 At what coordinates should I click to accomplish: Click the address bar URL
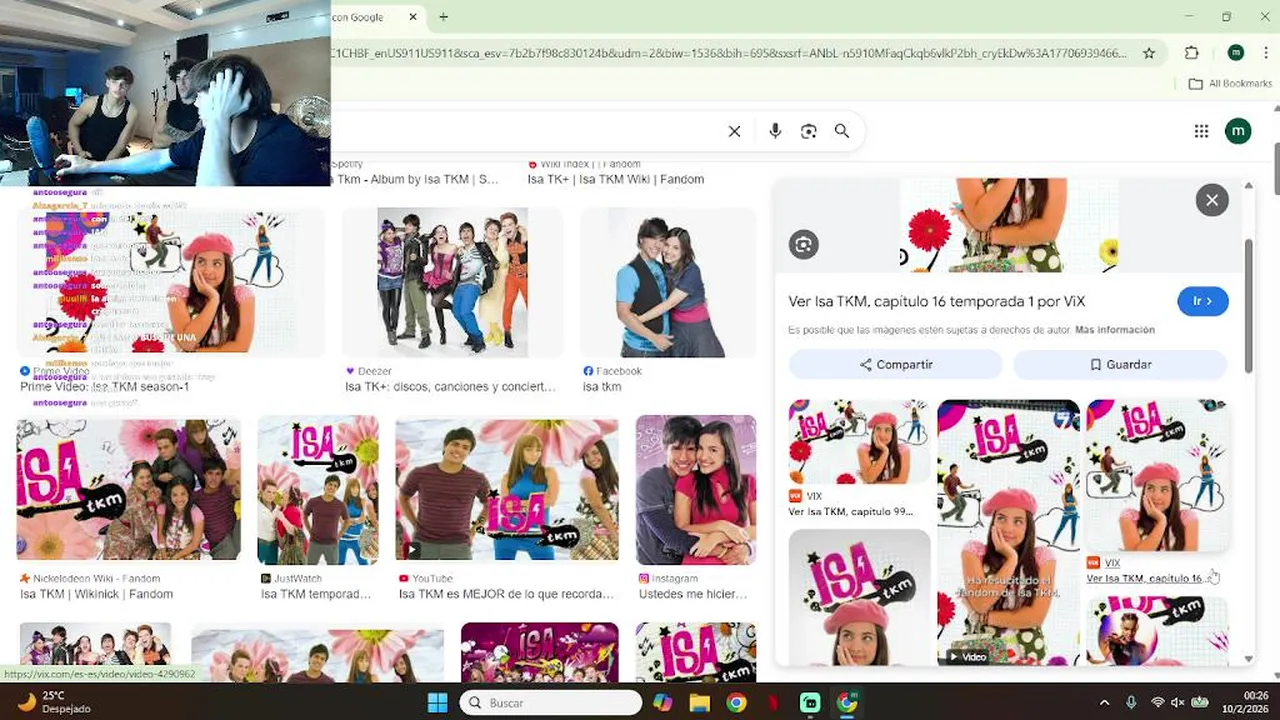(x=730, y=53)
